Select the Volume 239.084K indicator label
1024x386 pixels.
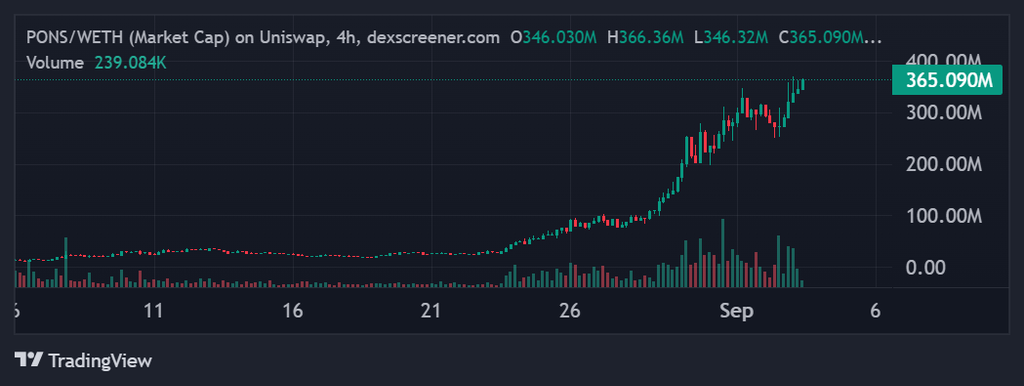point(97,63)
